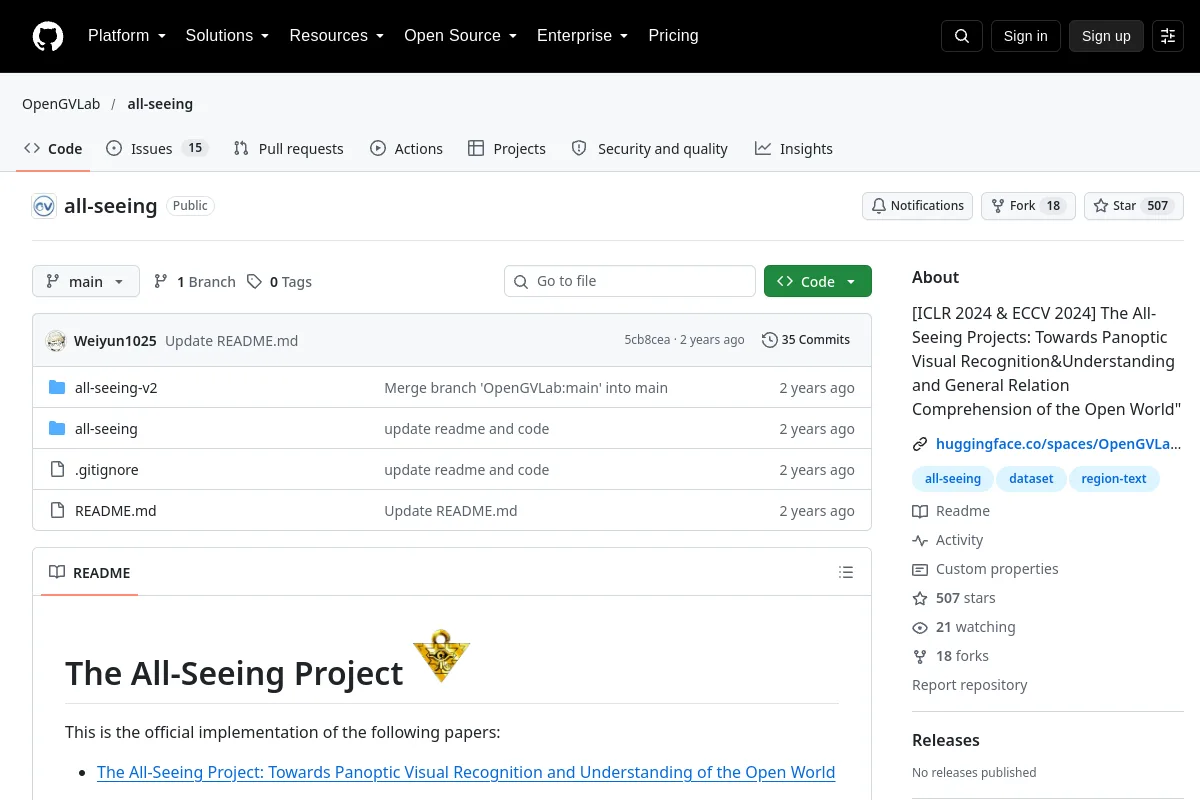Image resolution: width=1200 pixels, height=800 pixels.
Task: Click the Sign up button
Action: 1106,36
